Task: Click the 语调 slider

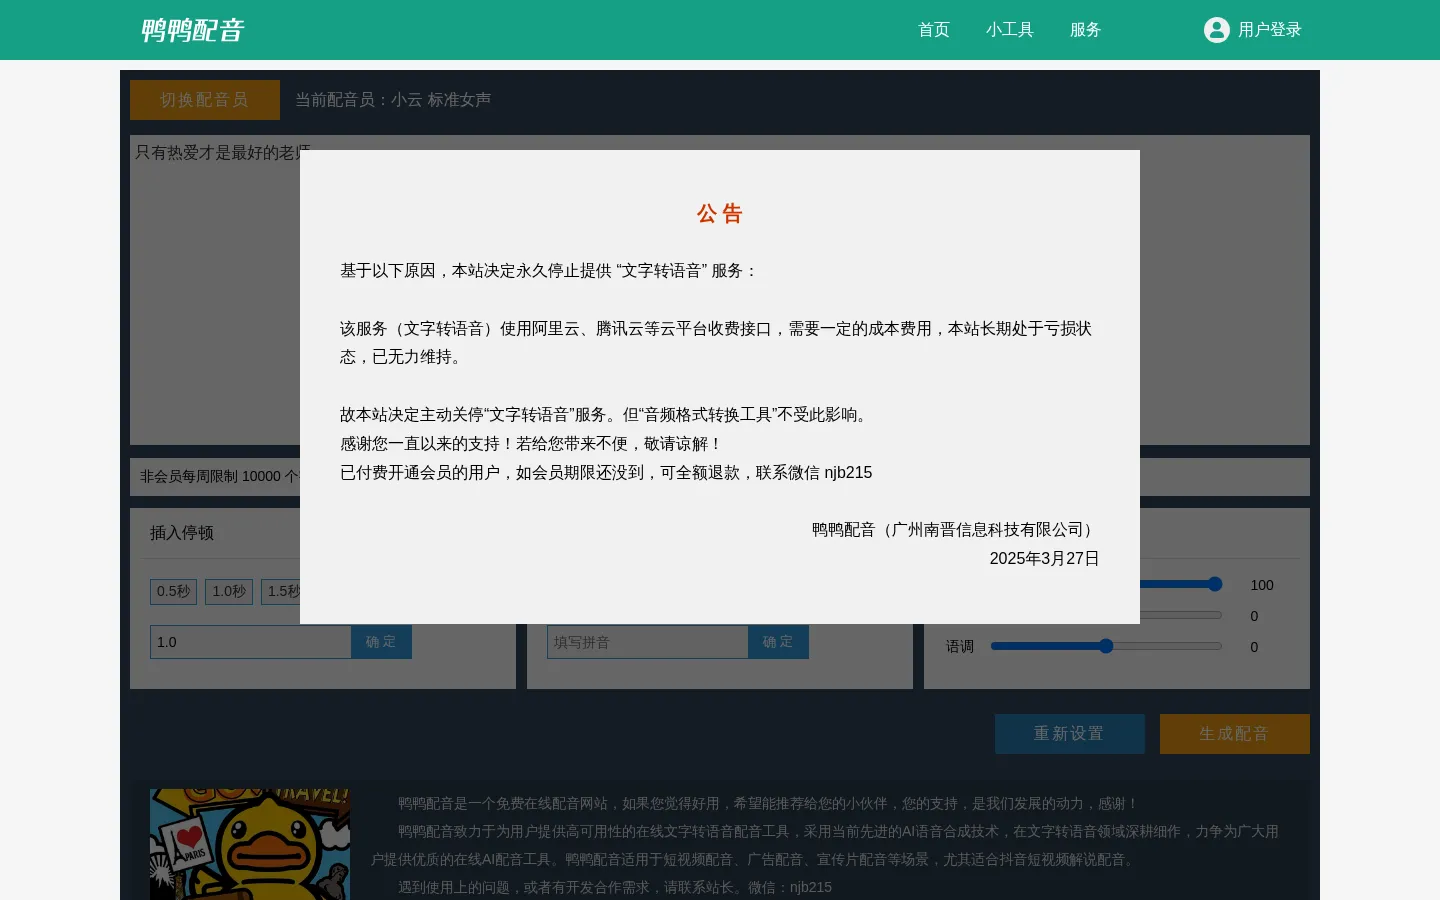Action: coord(1106,646)
